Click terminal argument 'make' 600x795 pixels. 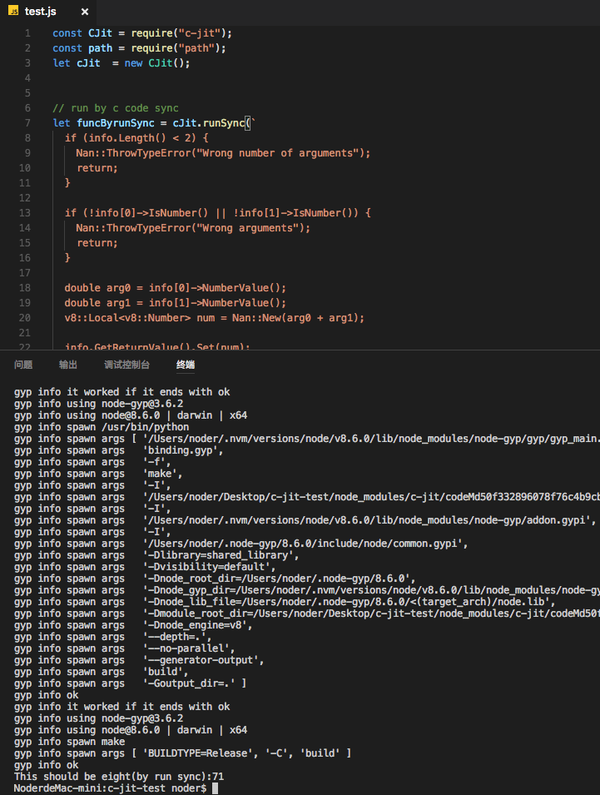click(x=163, y=474)
